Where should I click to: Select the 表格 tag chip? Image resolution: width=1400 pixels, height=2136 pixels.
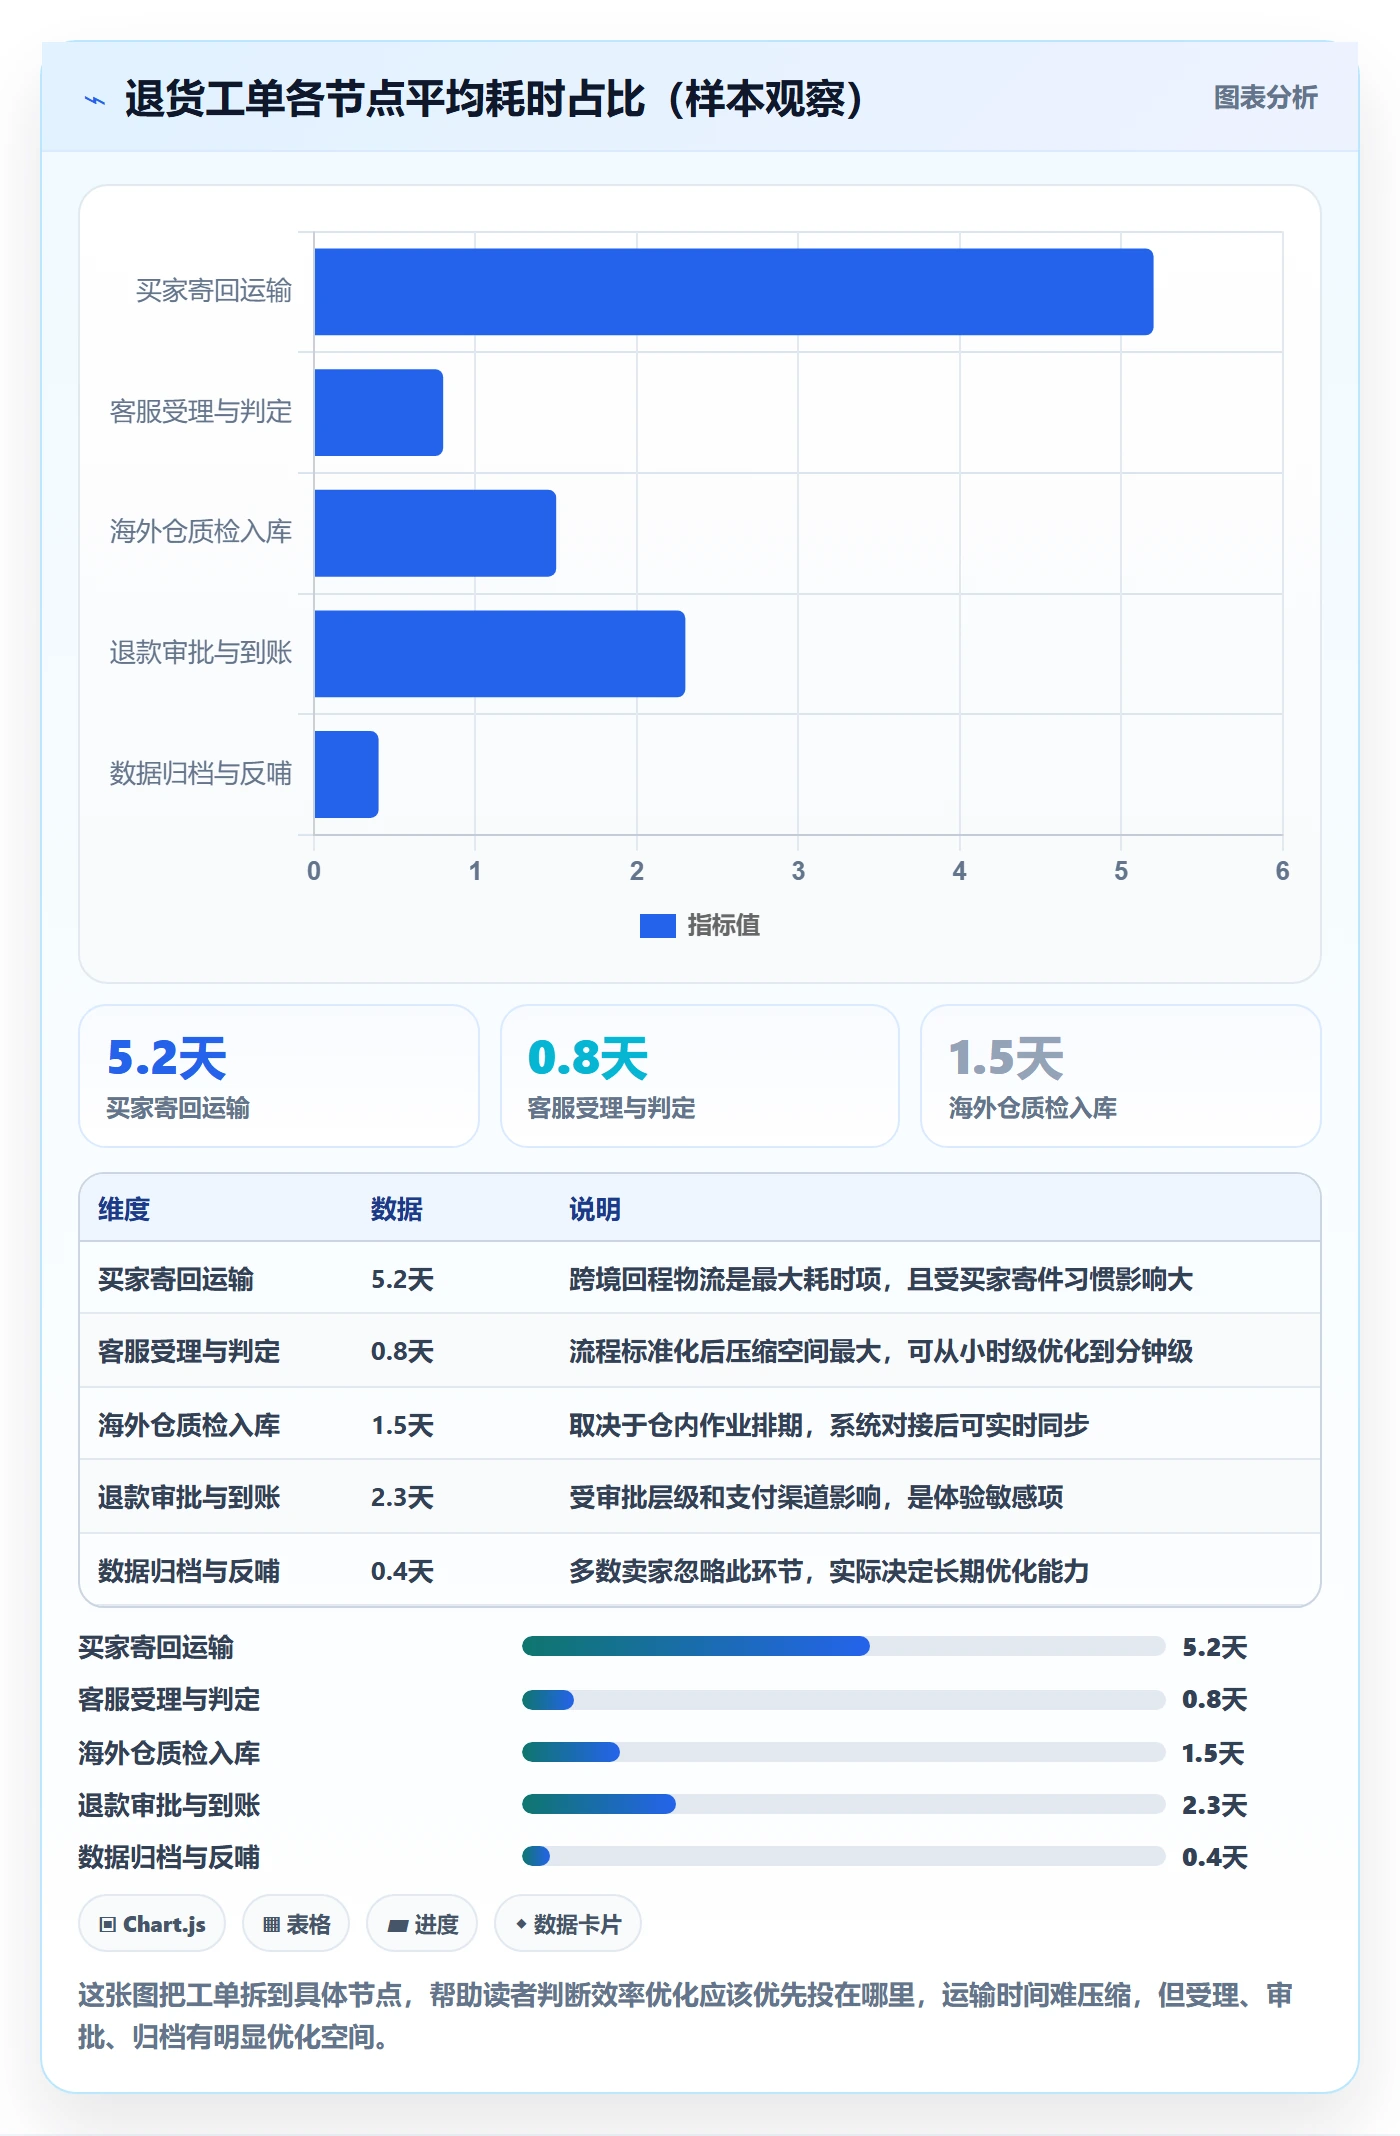coord(296,1924)
